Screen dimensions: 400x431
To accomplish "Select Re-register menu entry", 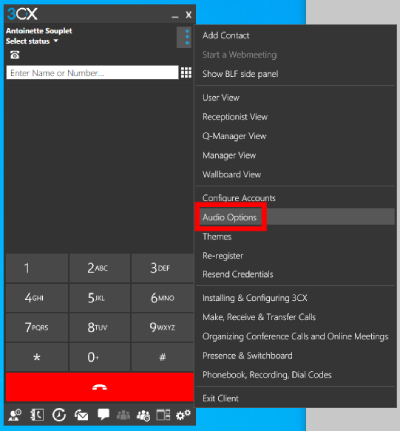I will coord(295,256).
